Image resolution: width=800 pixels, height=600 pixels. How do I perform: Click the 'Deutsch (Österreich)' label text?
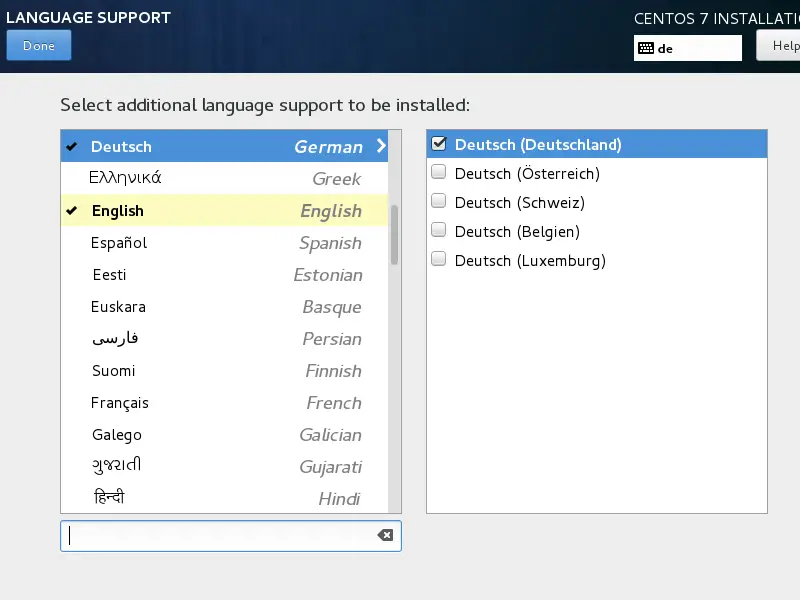click(x=527, y=173)
